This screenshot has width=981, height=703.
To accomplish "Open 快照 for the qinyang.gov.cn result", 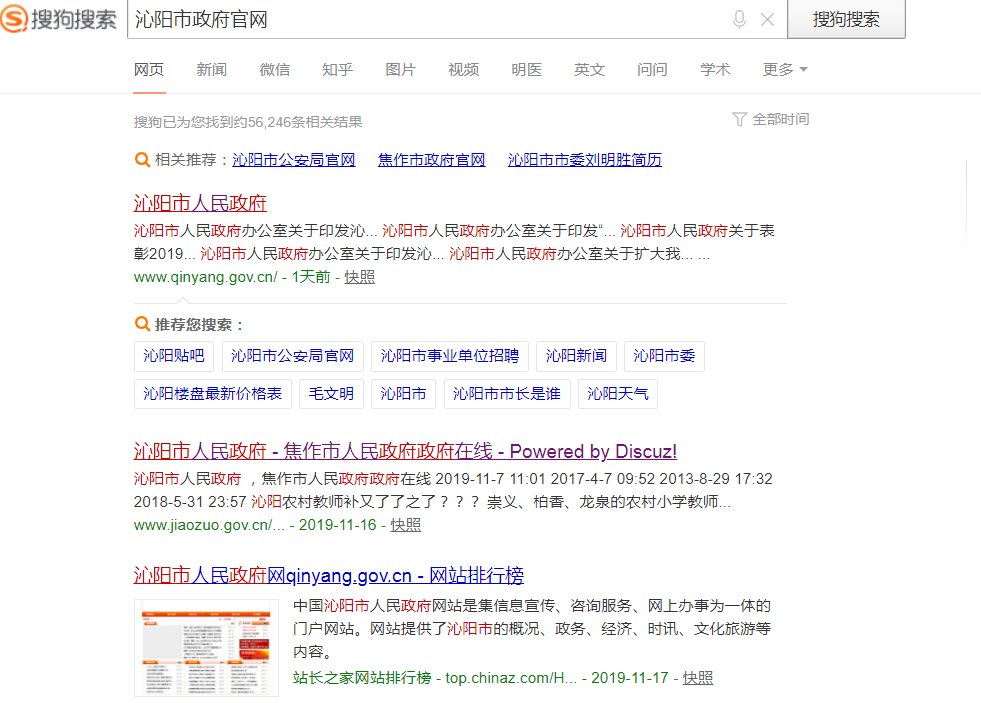I will [359, 277].
